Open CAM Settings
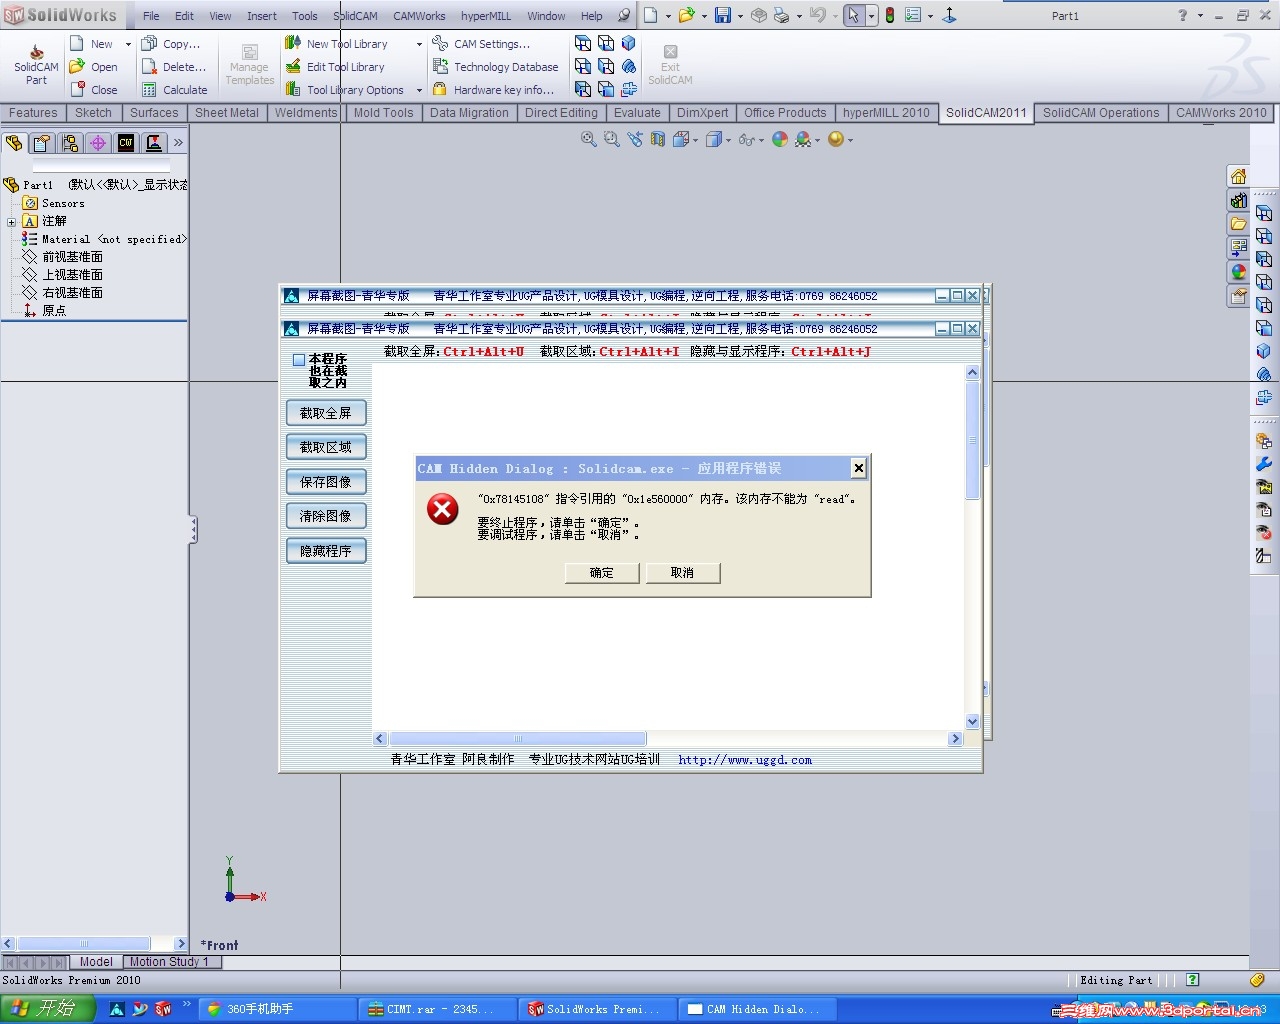The image size is (1280, 1024). click(x=481, y=44)
